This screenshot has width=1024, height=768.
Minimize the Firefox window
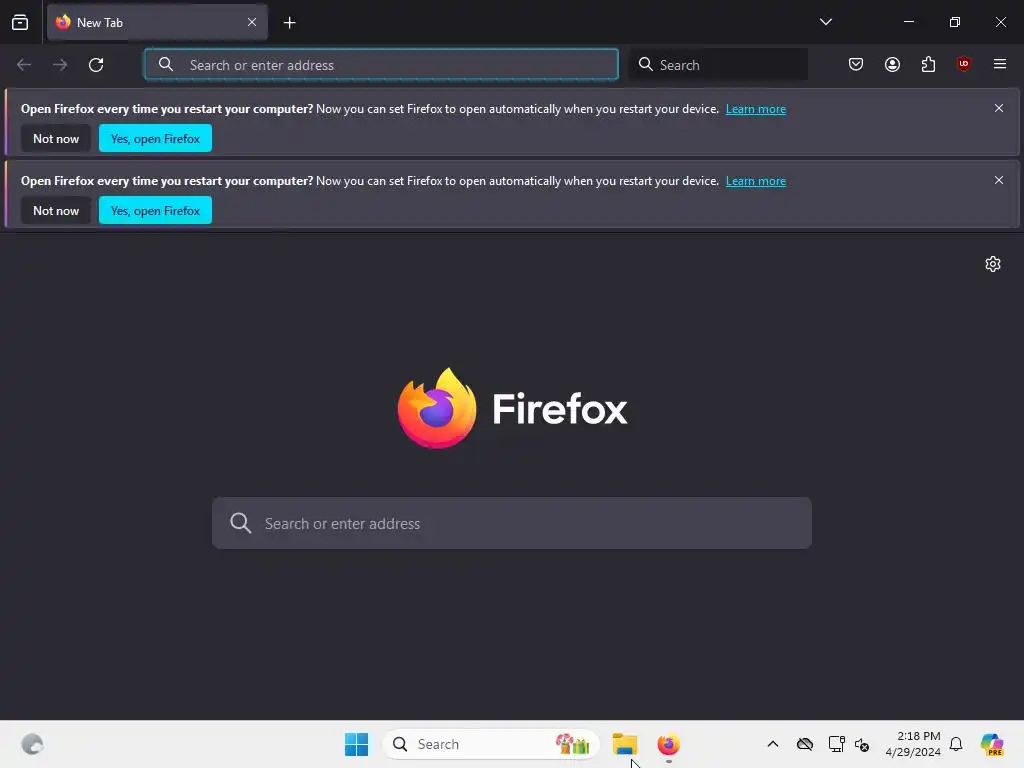point(908,22)
